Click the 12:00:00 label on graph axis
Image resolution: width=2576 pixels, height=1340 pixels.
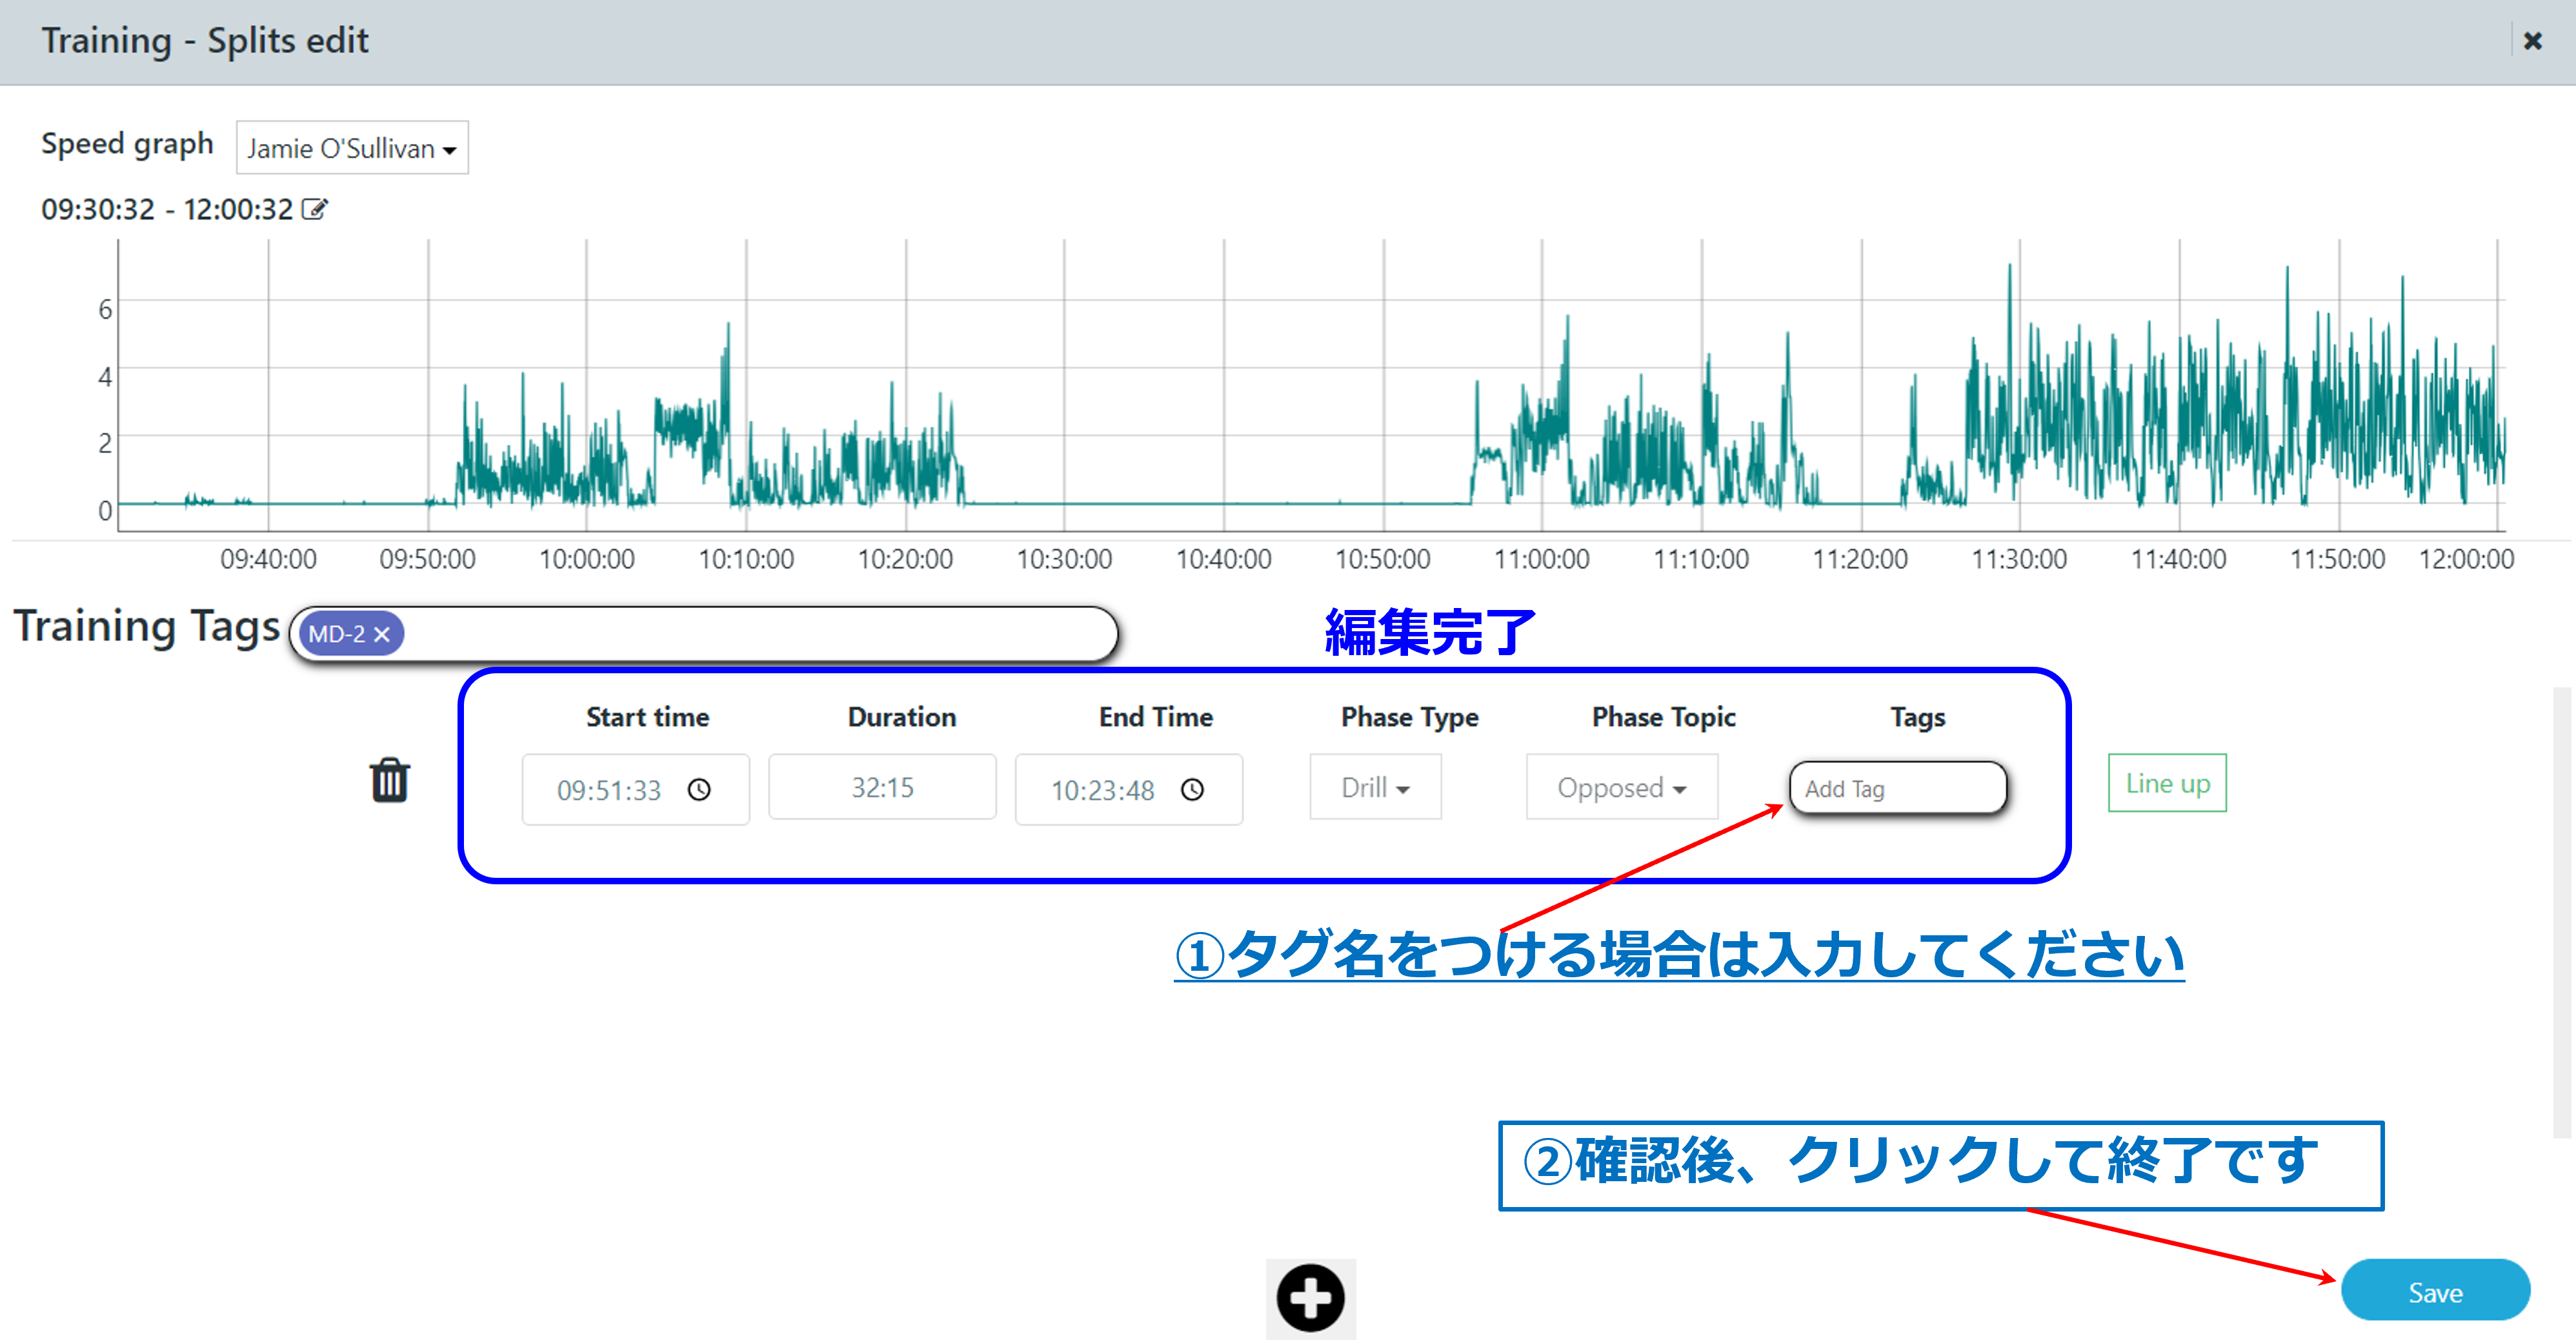[2466, 559]
